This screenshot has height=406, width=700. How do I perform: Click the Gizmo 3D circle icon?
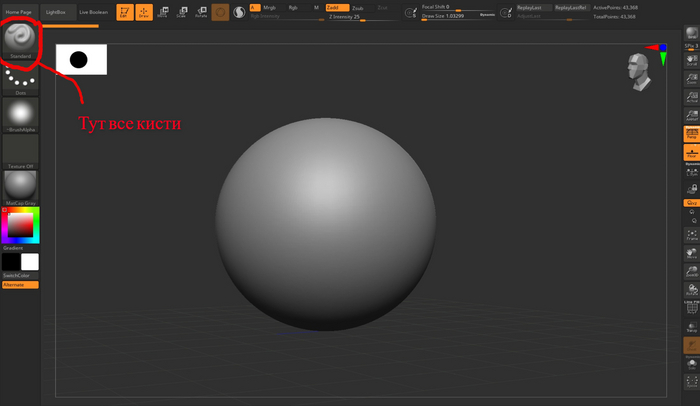pos(220,12)
